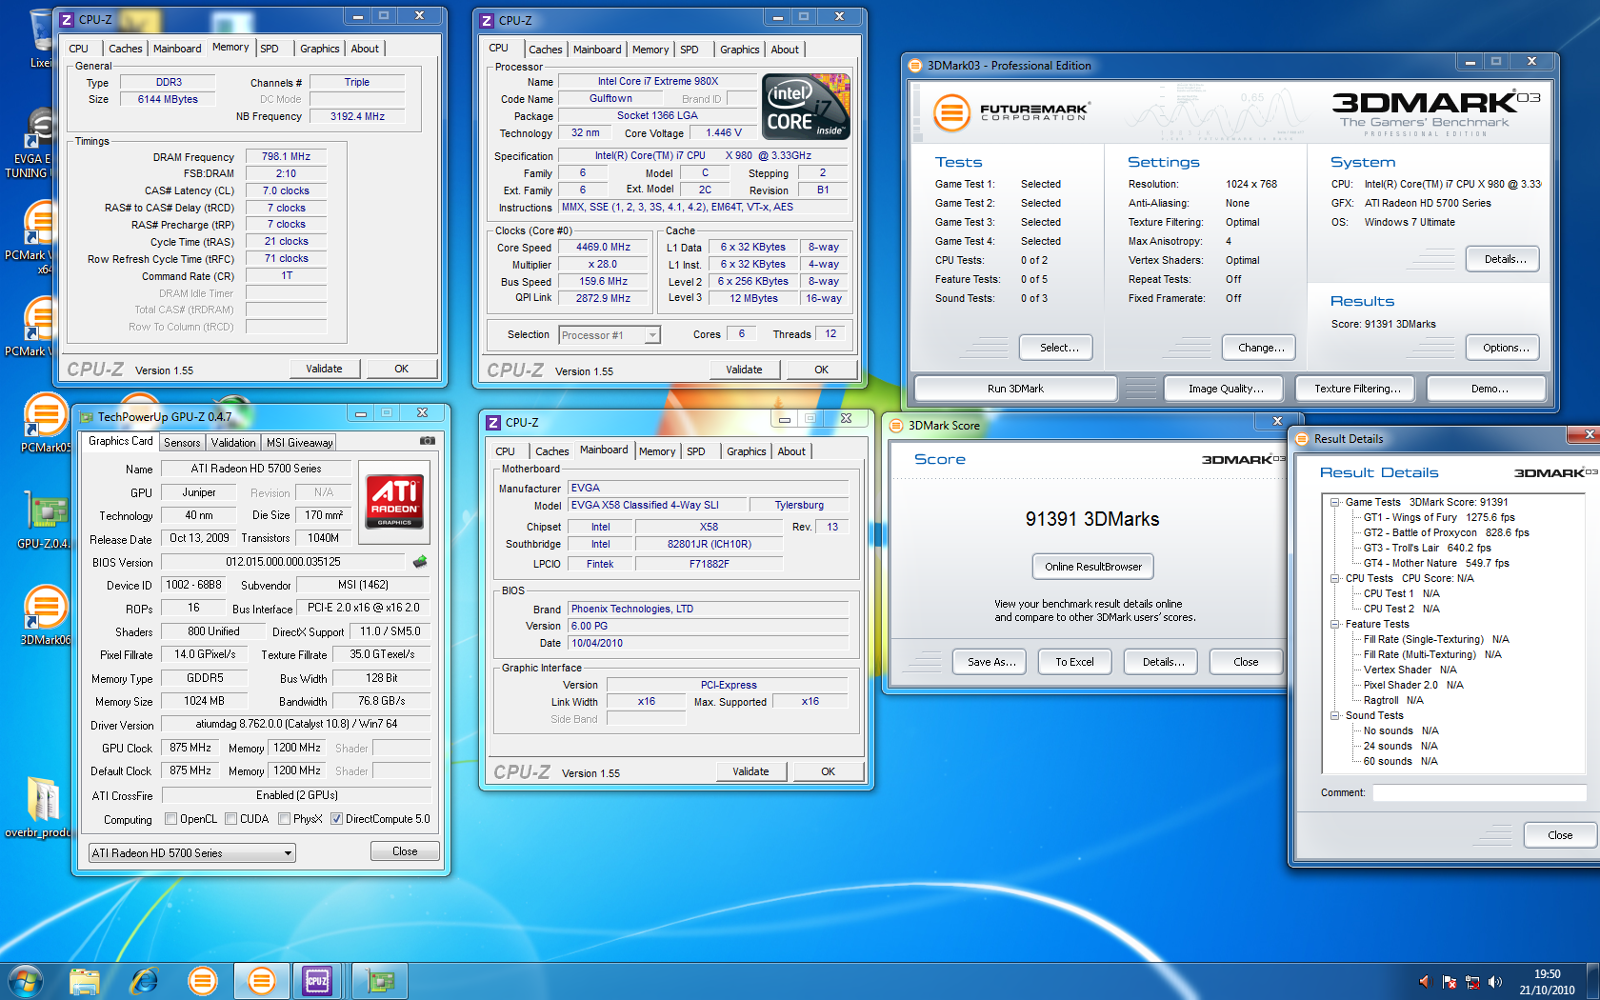Click OK in the Memory CPU-Z window

pyautogui.click(x=401, y=368)
